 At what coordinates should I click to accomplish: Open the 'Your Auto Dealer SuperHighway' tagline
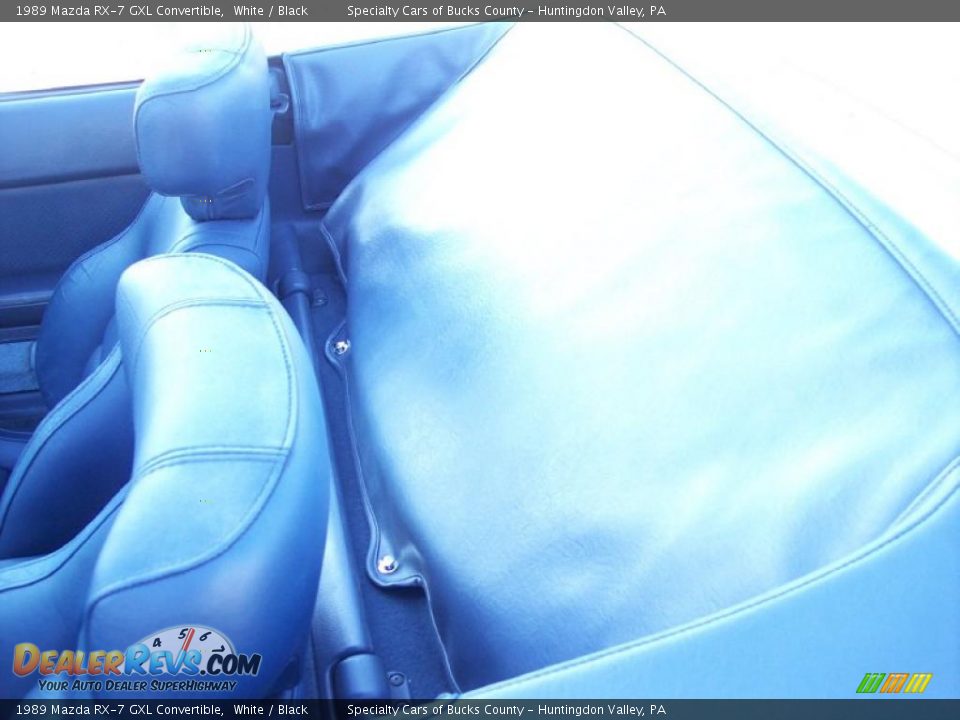pyautogui.click(x=137, y=686)
